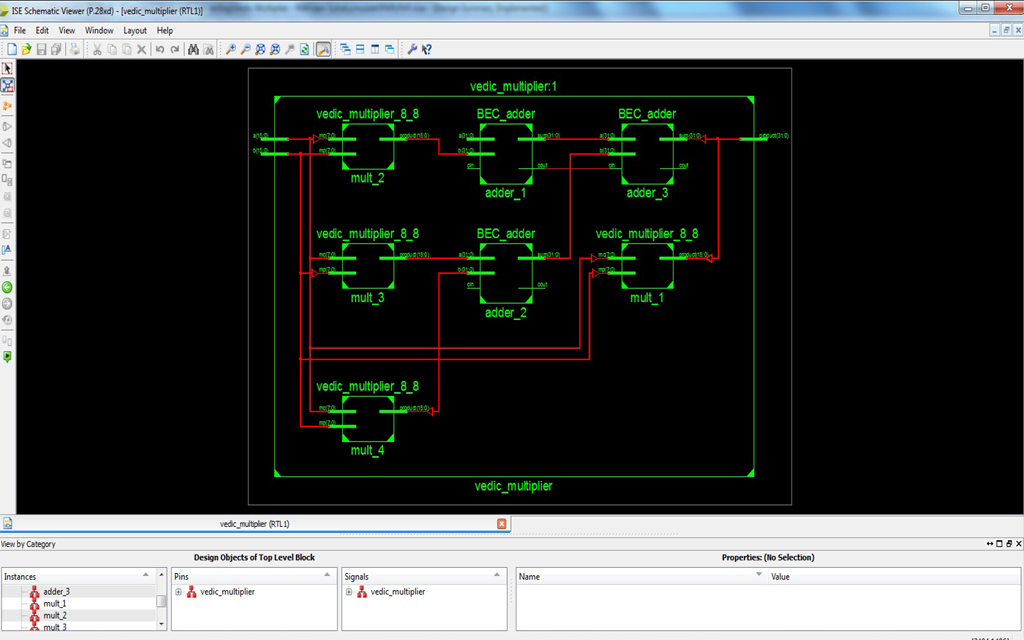1024x640 pixels.
Task: Open the Window menu
Action: tap(99, 31)
